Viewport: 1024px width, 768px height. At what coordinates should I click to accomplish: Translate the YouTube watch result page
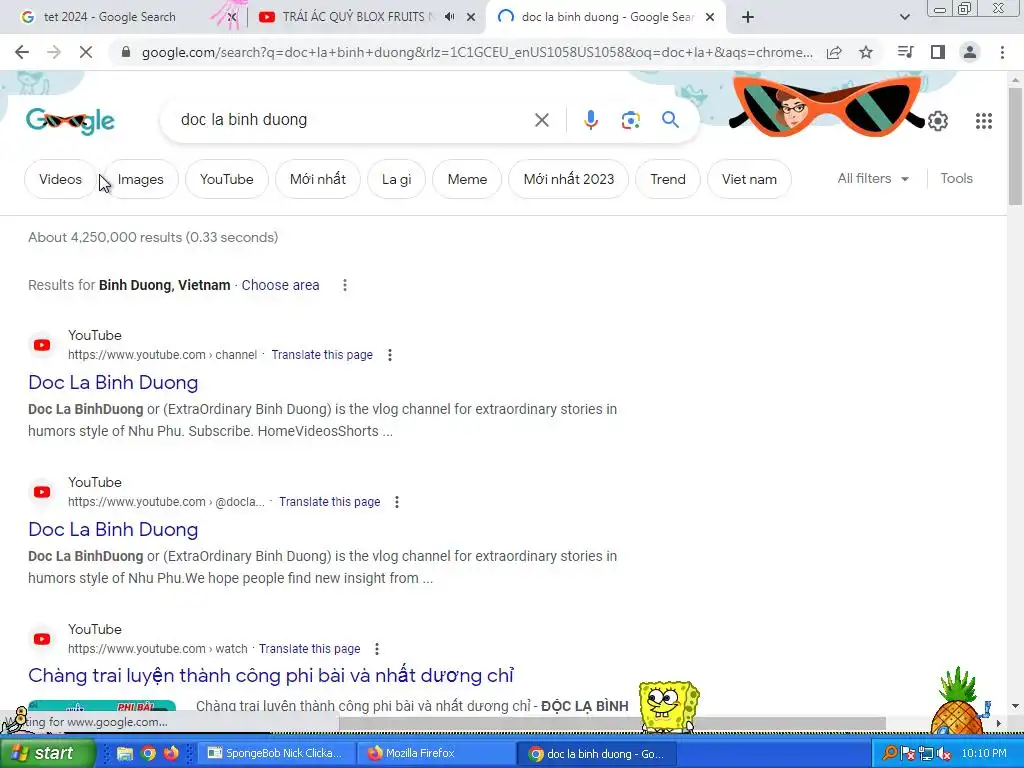tap(310, 649)
